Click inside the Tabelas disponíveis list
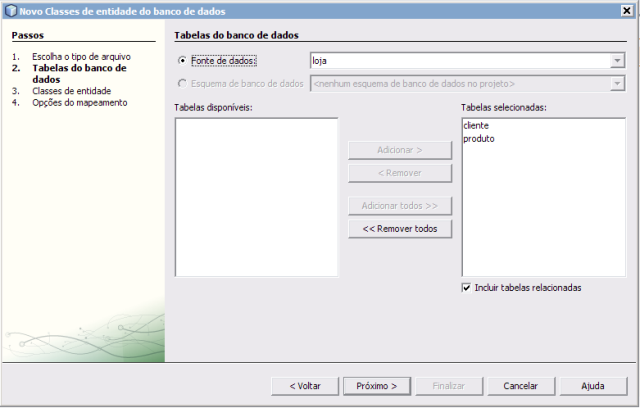The width and height of the screenshot is (640, 408). pyautogui.click(x=256, y=196)
